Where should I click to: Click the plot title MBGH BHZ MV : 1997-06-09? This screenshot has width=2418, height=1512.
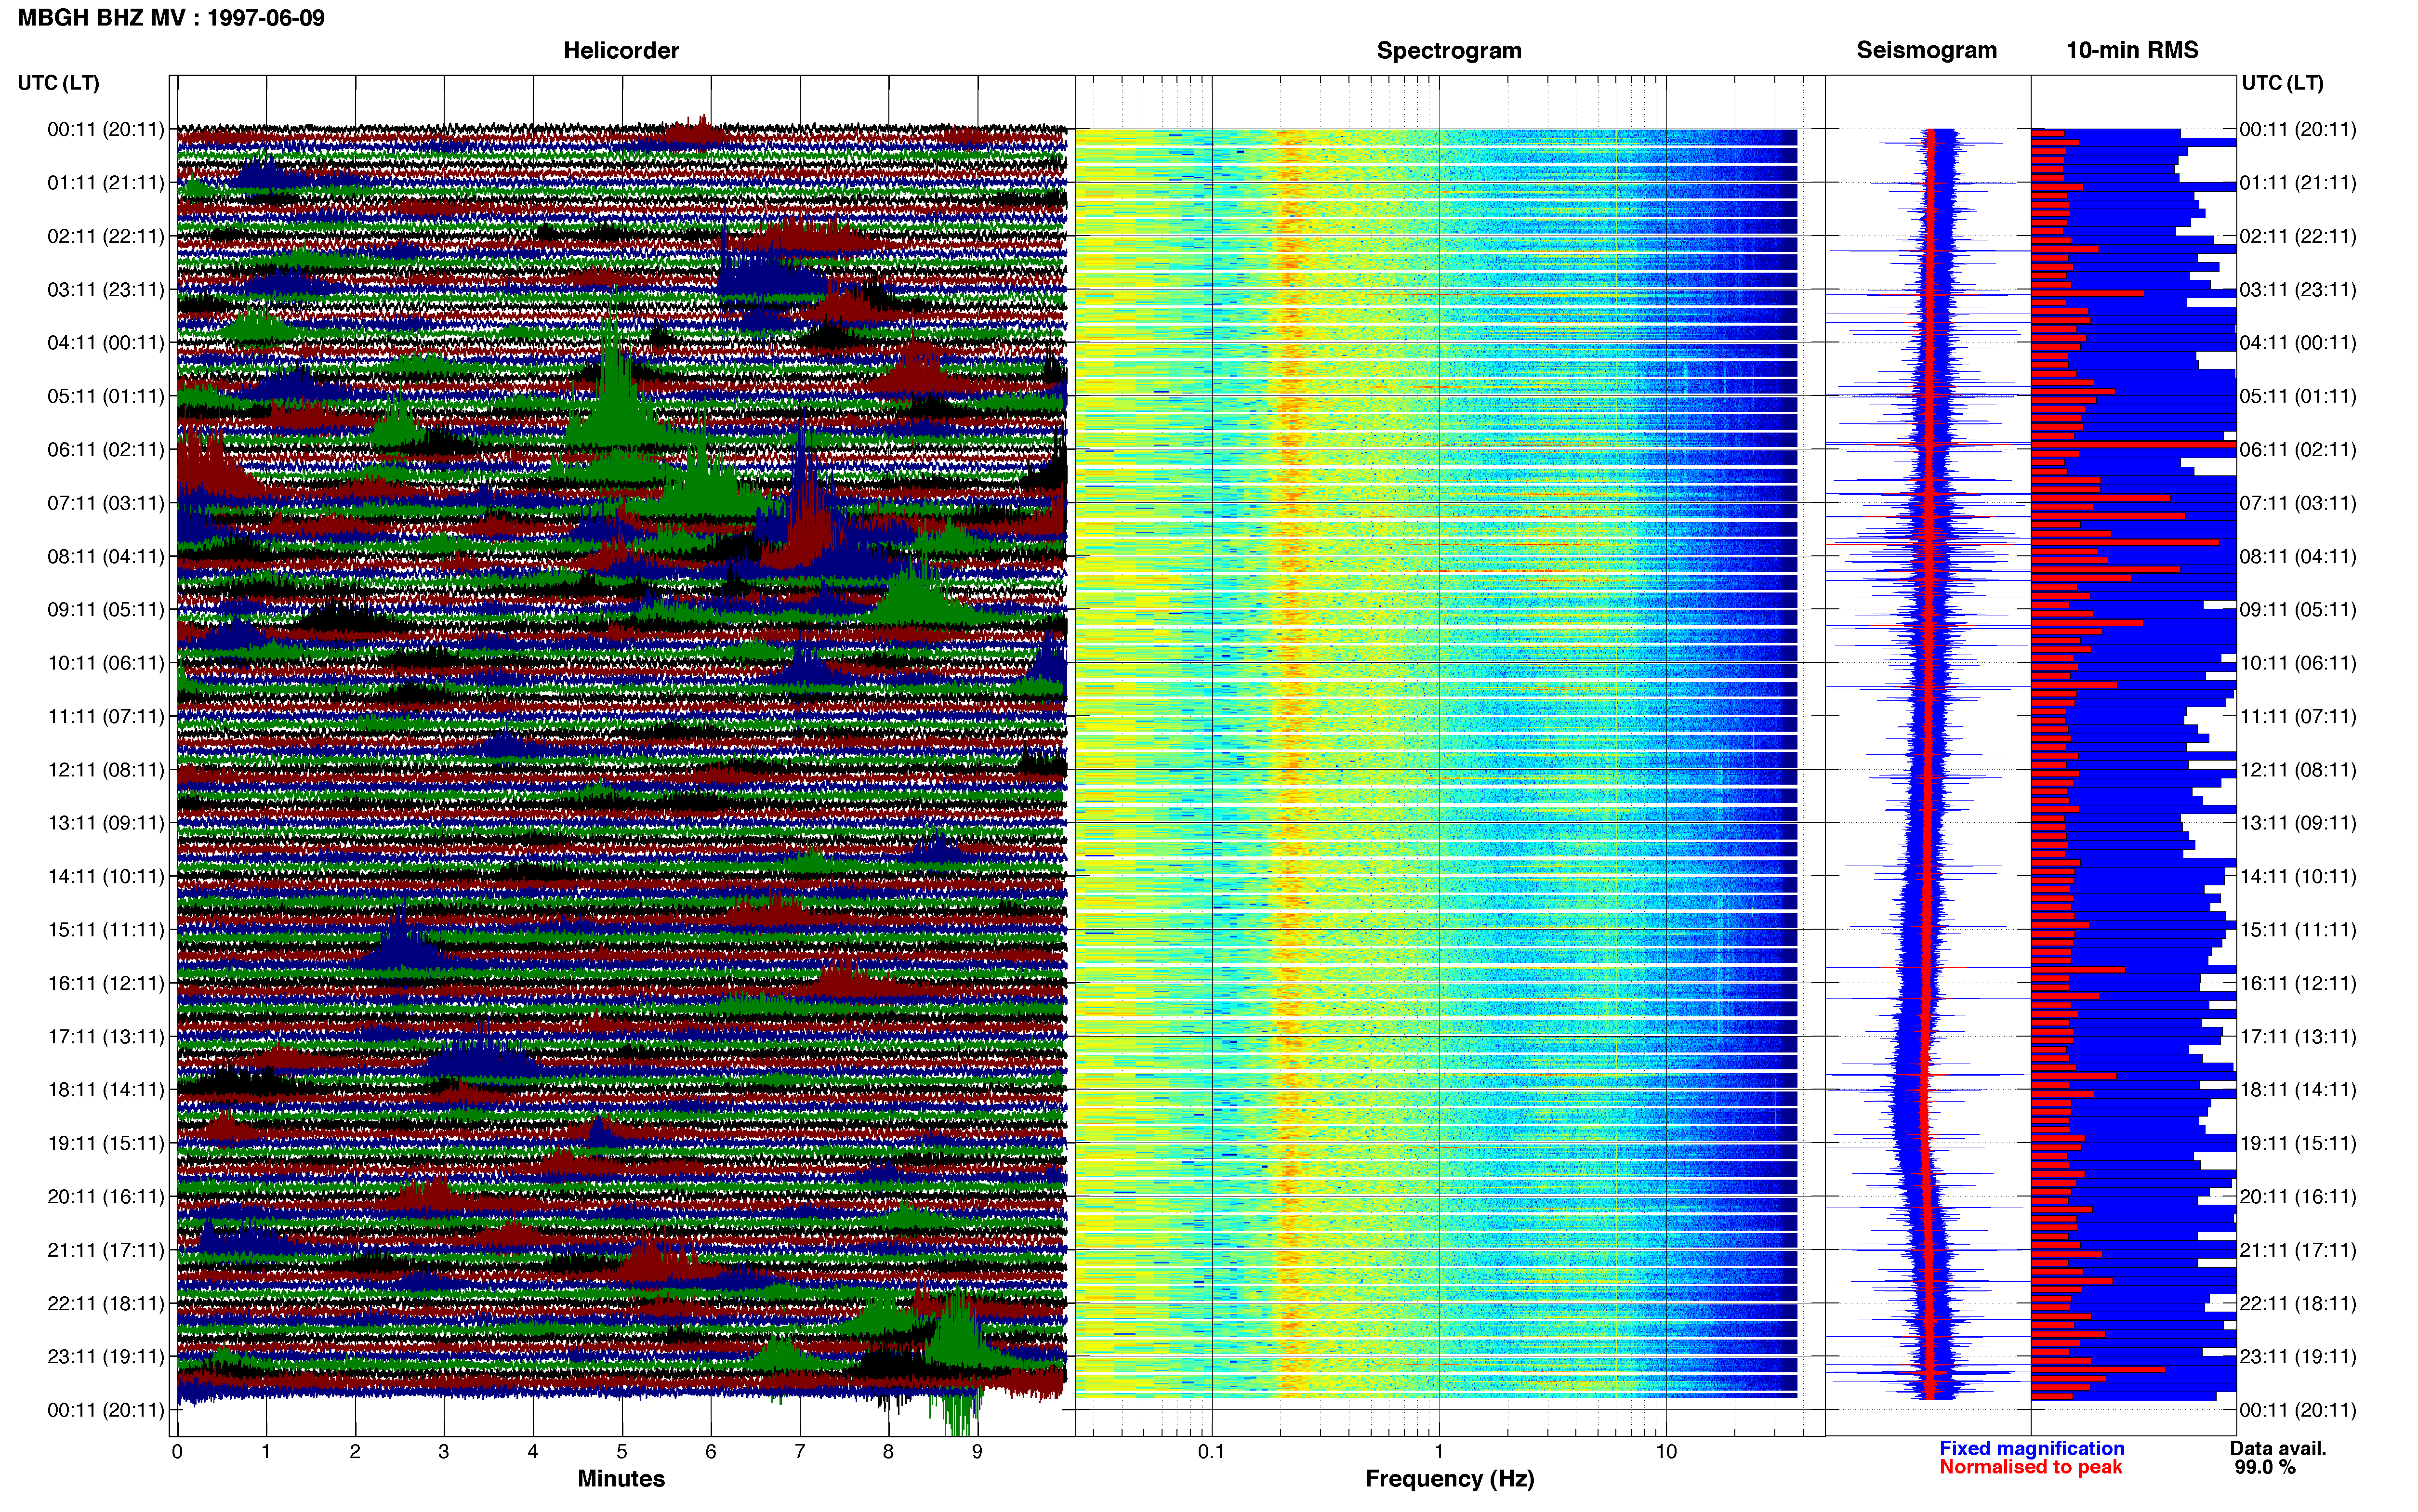[171, 18]
